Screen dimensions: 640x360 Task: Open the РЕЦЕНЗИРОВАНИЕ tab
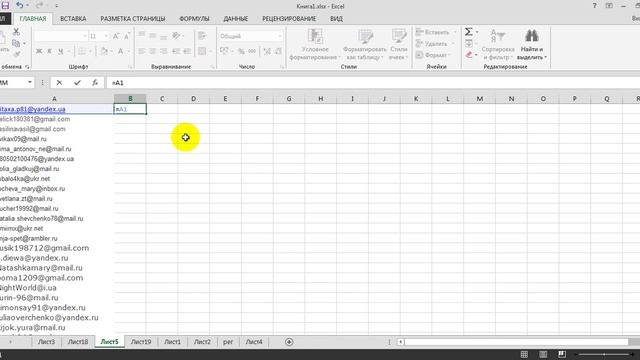click(289, 19)
